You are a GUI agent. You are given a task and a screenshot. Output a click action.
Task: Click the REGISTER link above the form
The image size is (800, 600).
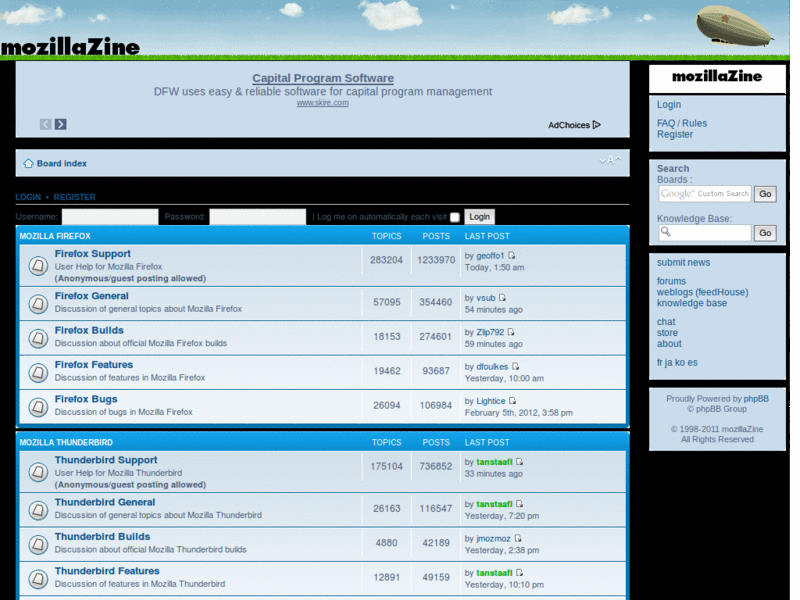[74, 197]
